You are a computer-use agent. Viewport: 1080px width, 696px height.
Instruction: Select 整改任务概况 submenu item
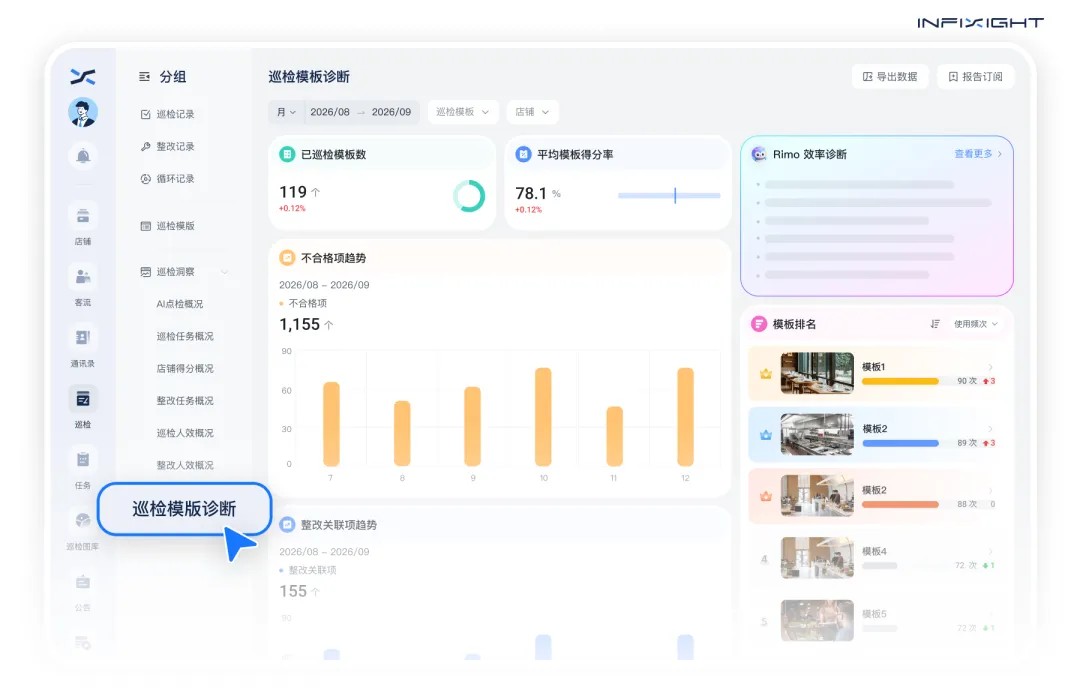pos(185,401)
